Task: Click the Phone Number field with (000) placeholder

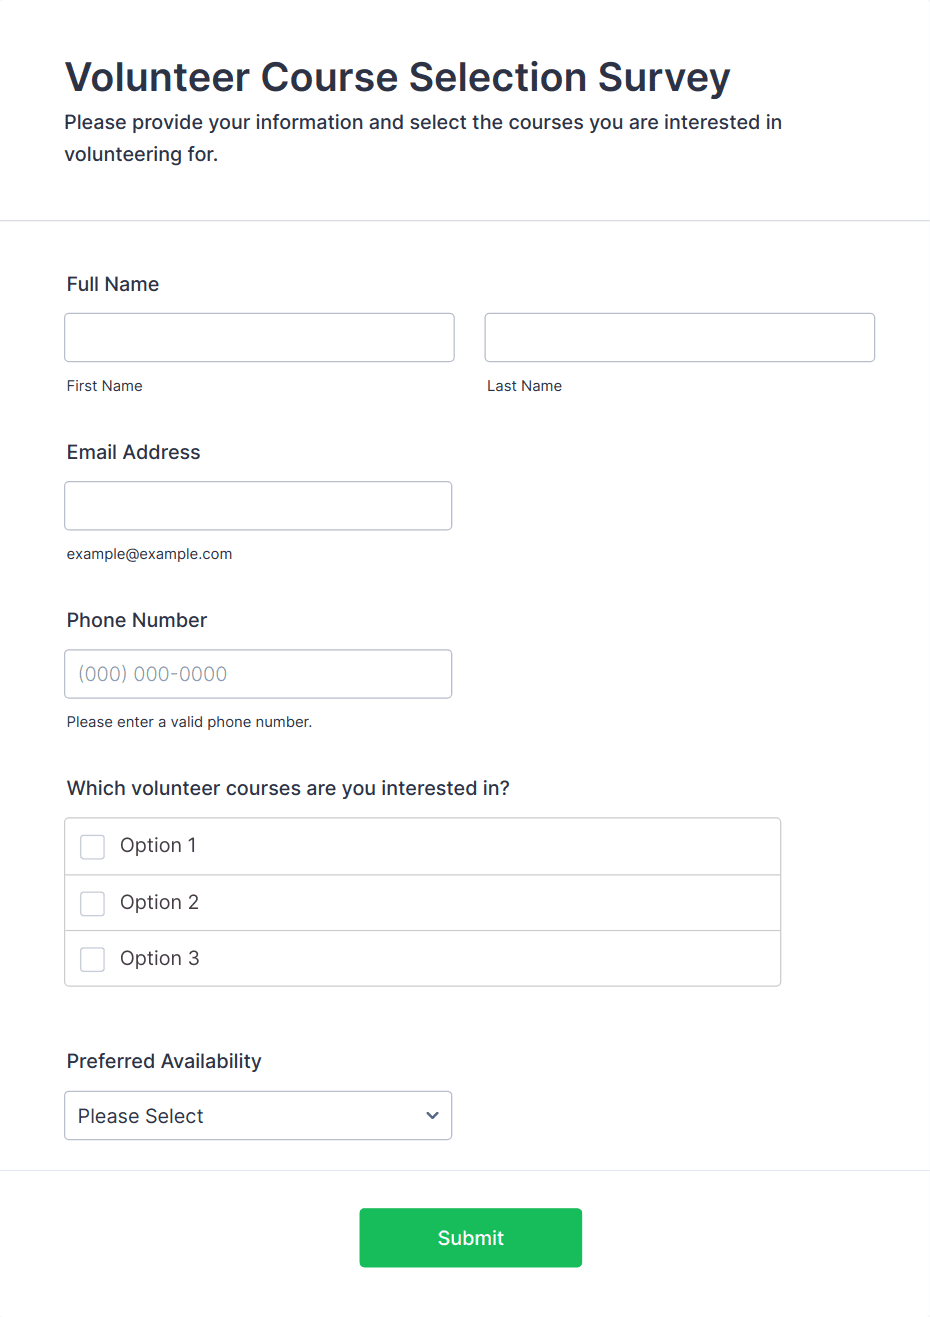Action: pyautogui.click(x=258, y=674)
